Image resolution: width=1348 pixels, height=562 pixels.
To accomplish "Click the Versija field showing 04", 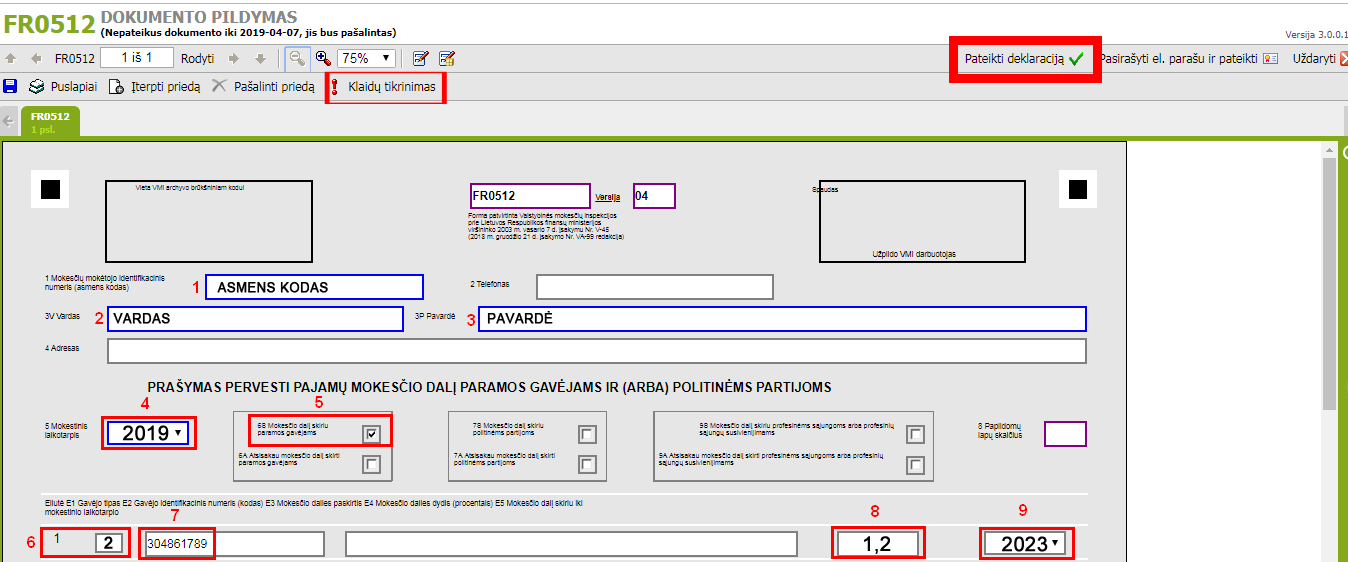I will (x=654, y=196).
